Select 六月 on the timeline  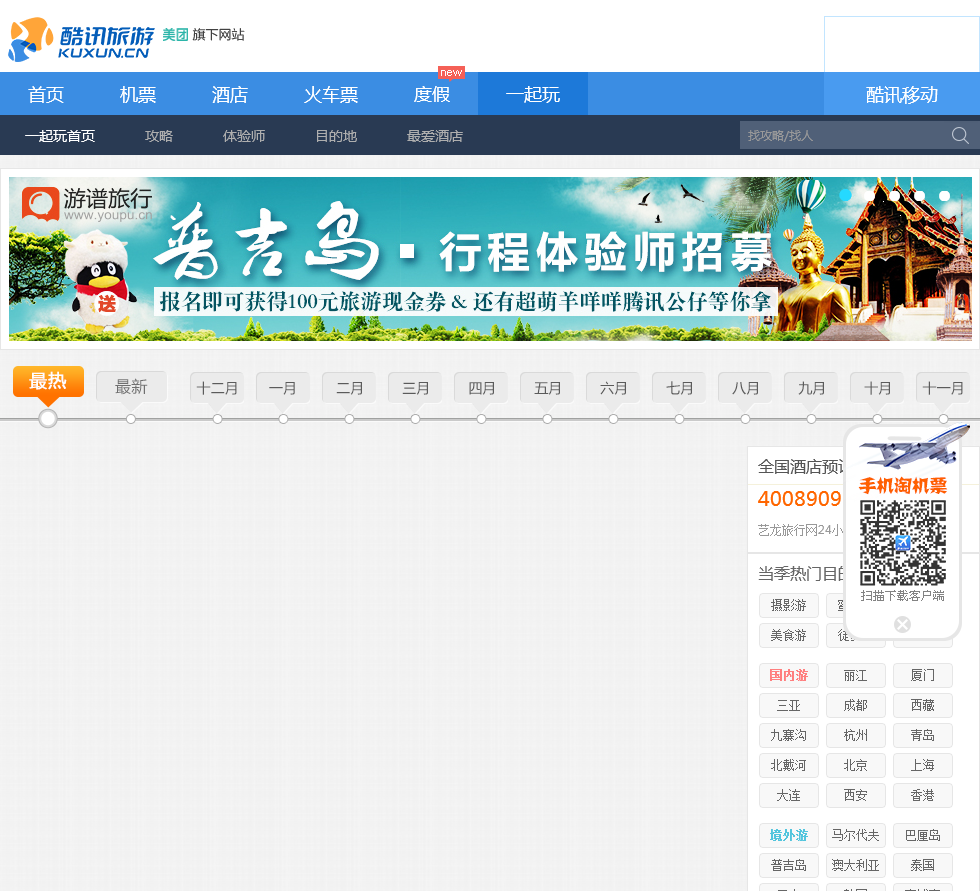[x=613, y=388]
